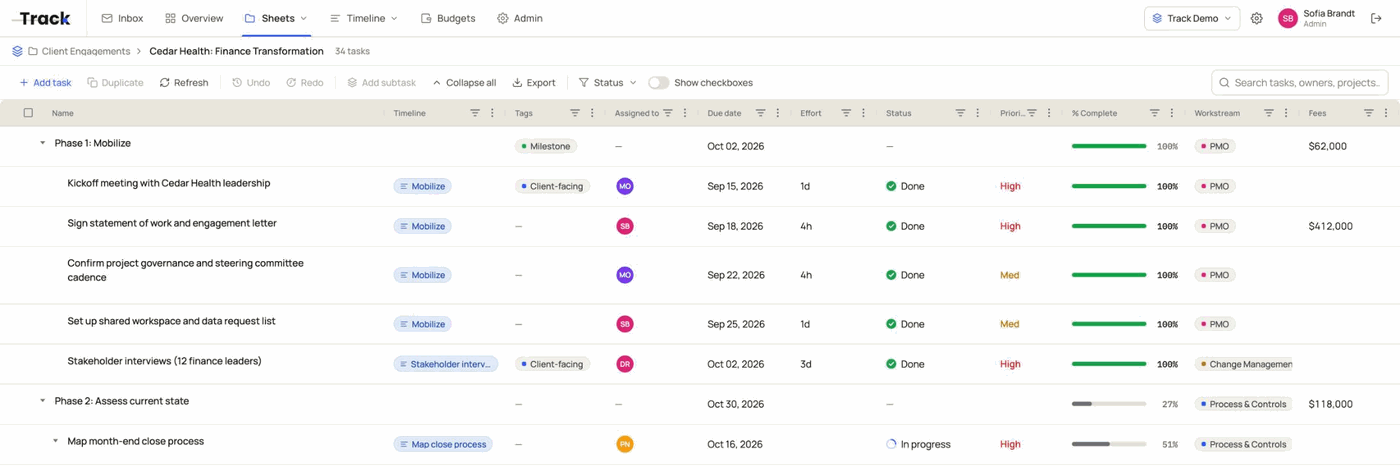Click the layers icon in the breadcrumb
1400x466 pixels.
click(x=17, y=51)
